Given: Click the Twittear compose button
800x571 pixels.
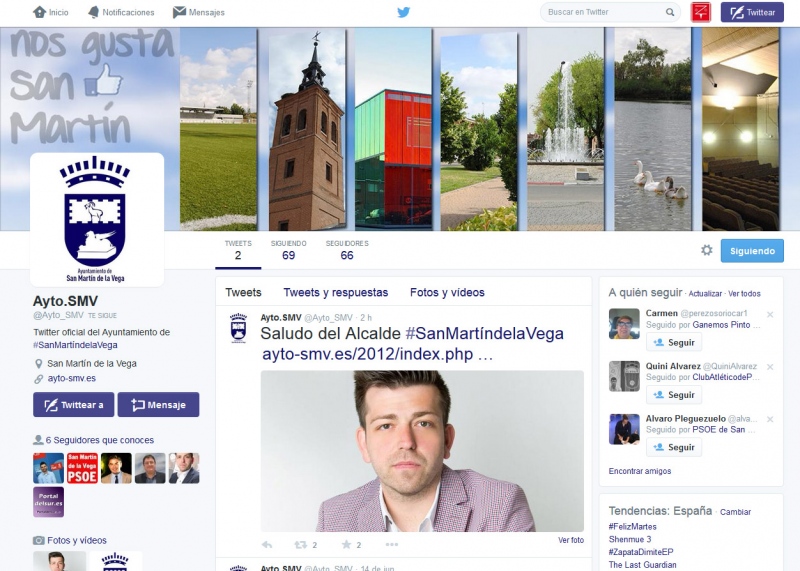Looking at the screenshot, I should click(x=752, y=12).
